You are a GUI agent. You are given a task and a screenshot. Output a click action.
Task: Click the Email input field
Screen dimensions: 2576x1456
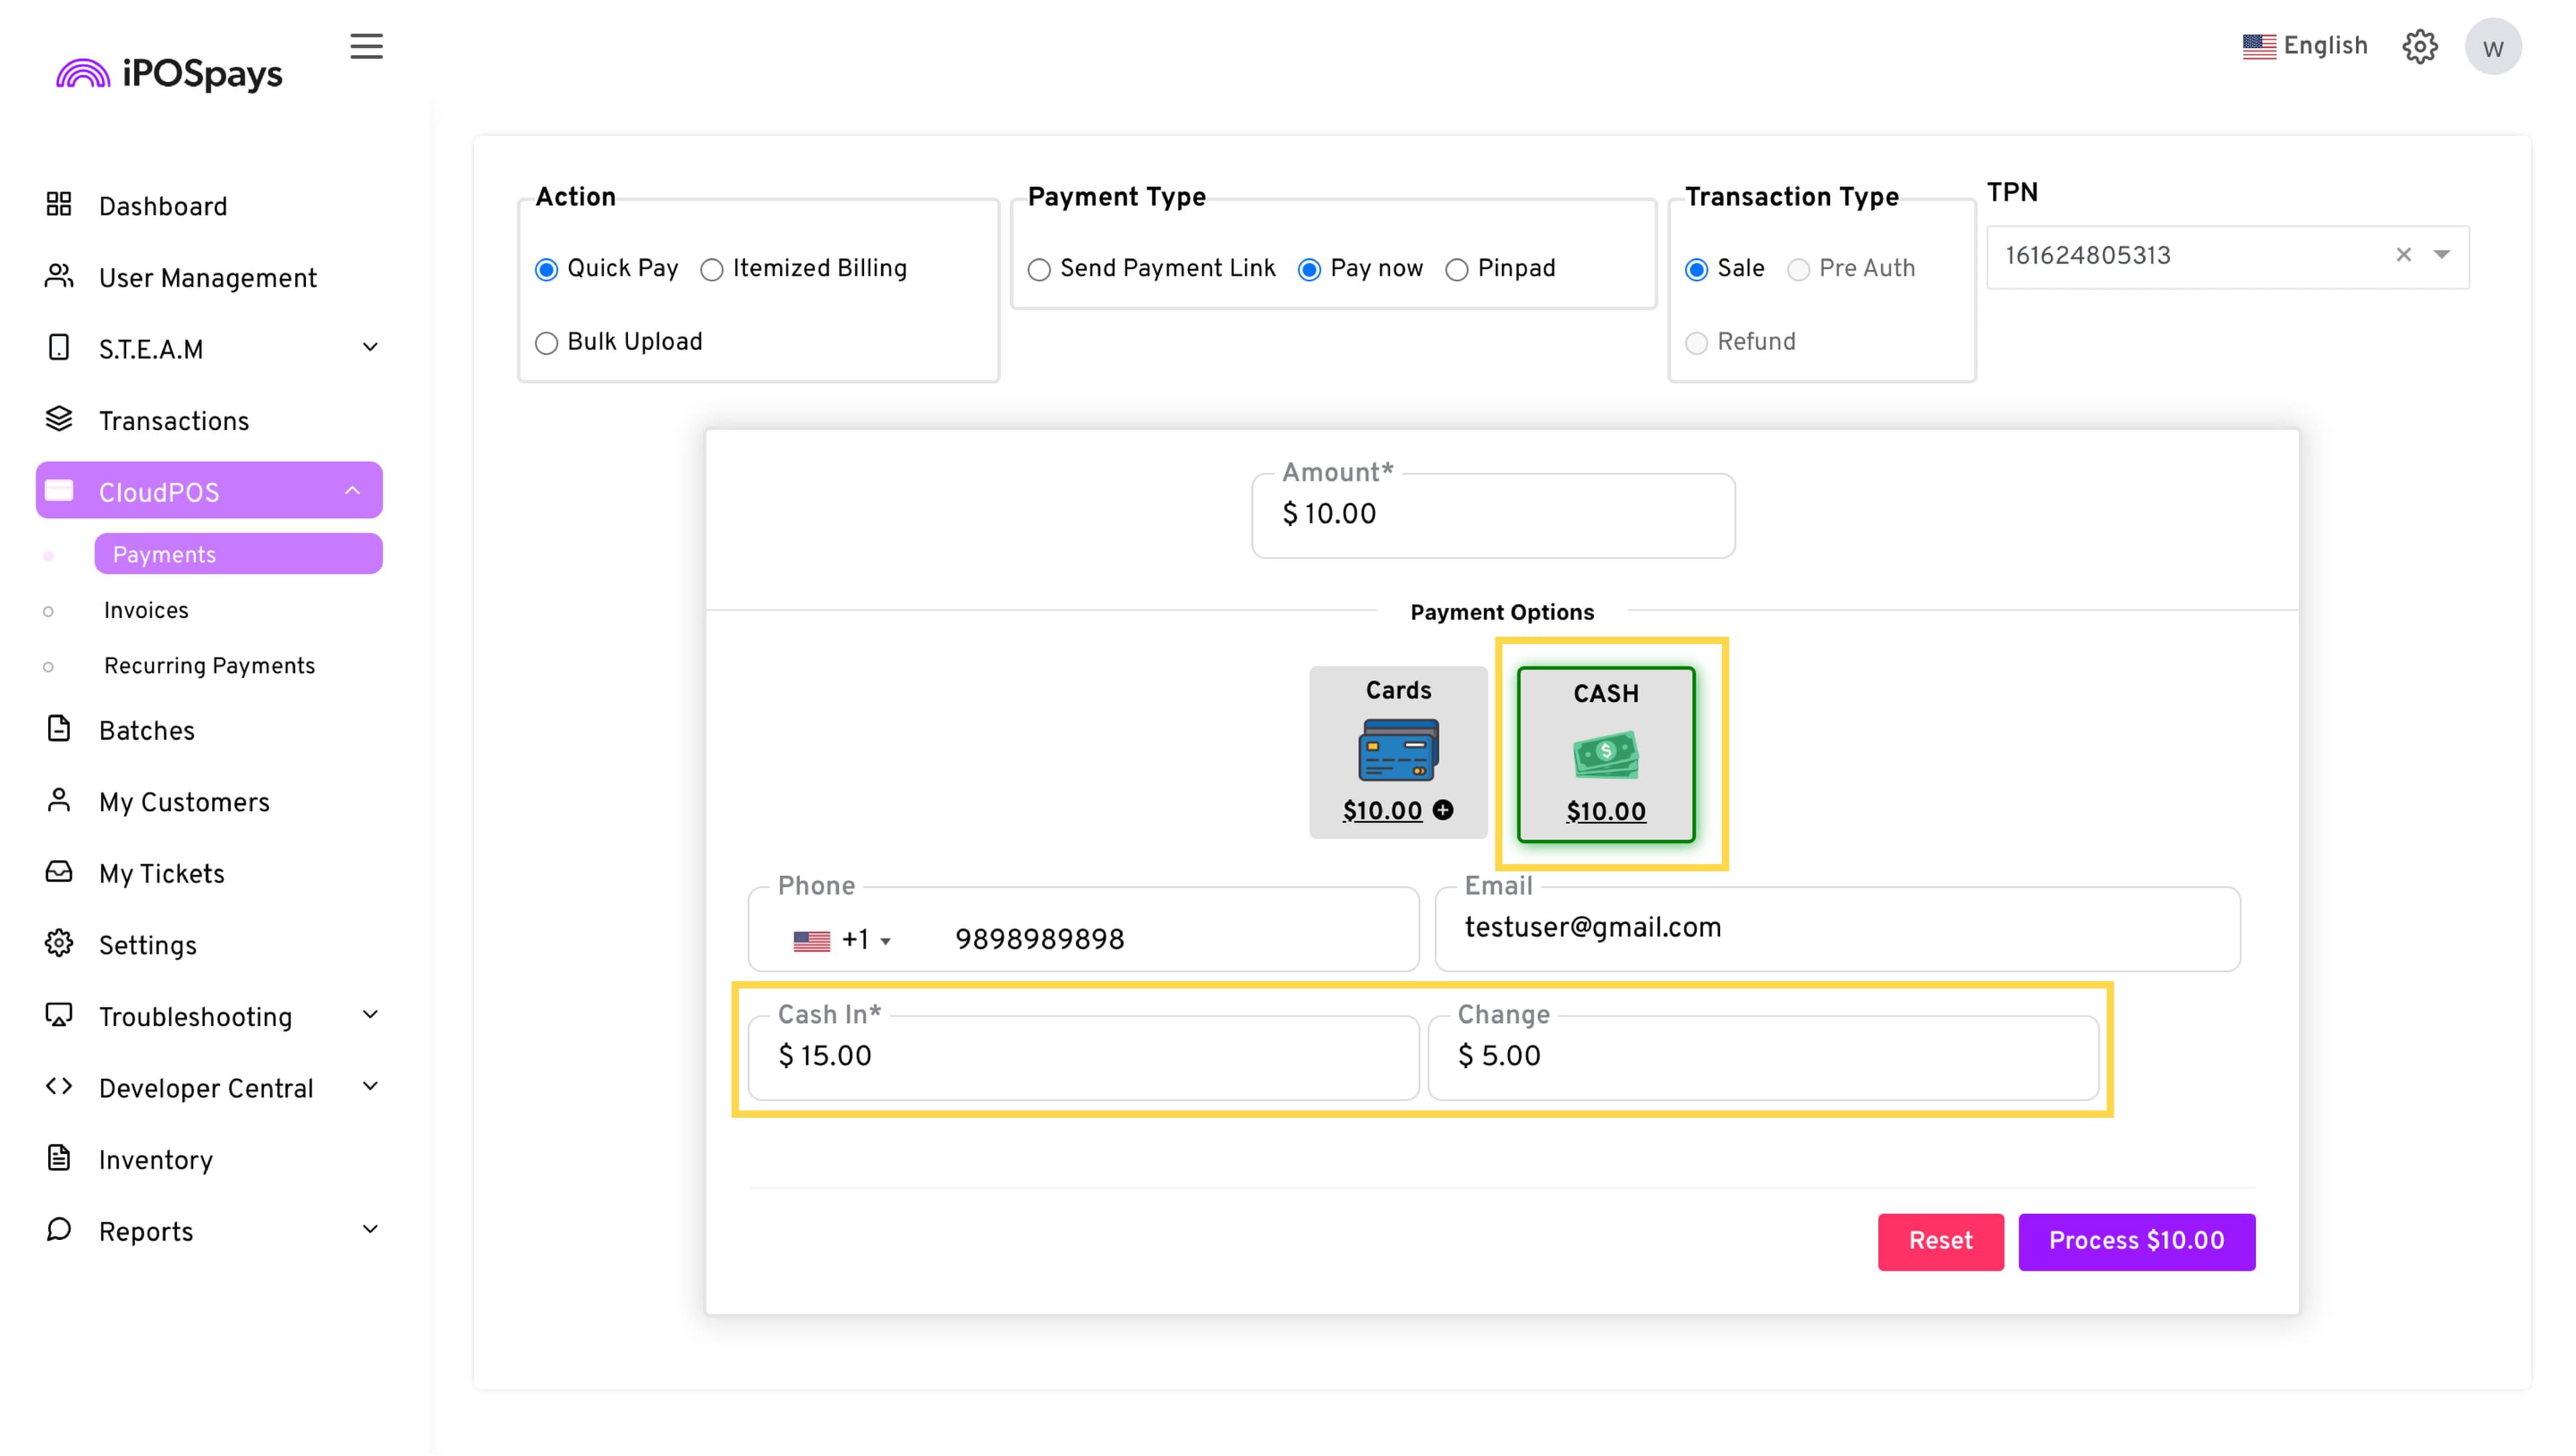point(1837,929)
